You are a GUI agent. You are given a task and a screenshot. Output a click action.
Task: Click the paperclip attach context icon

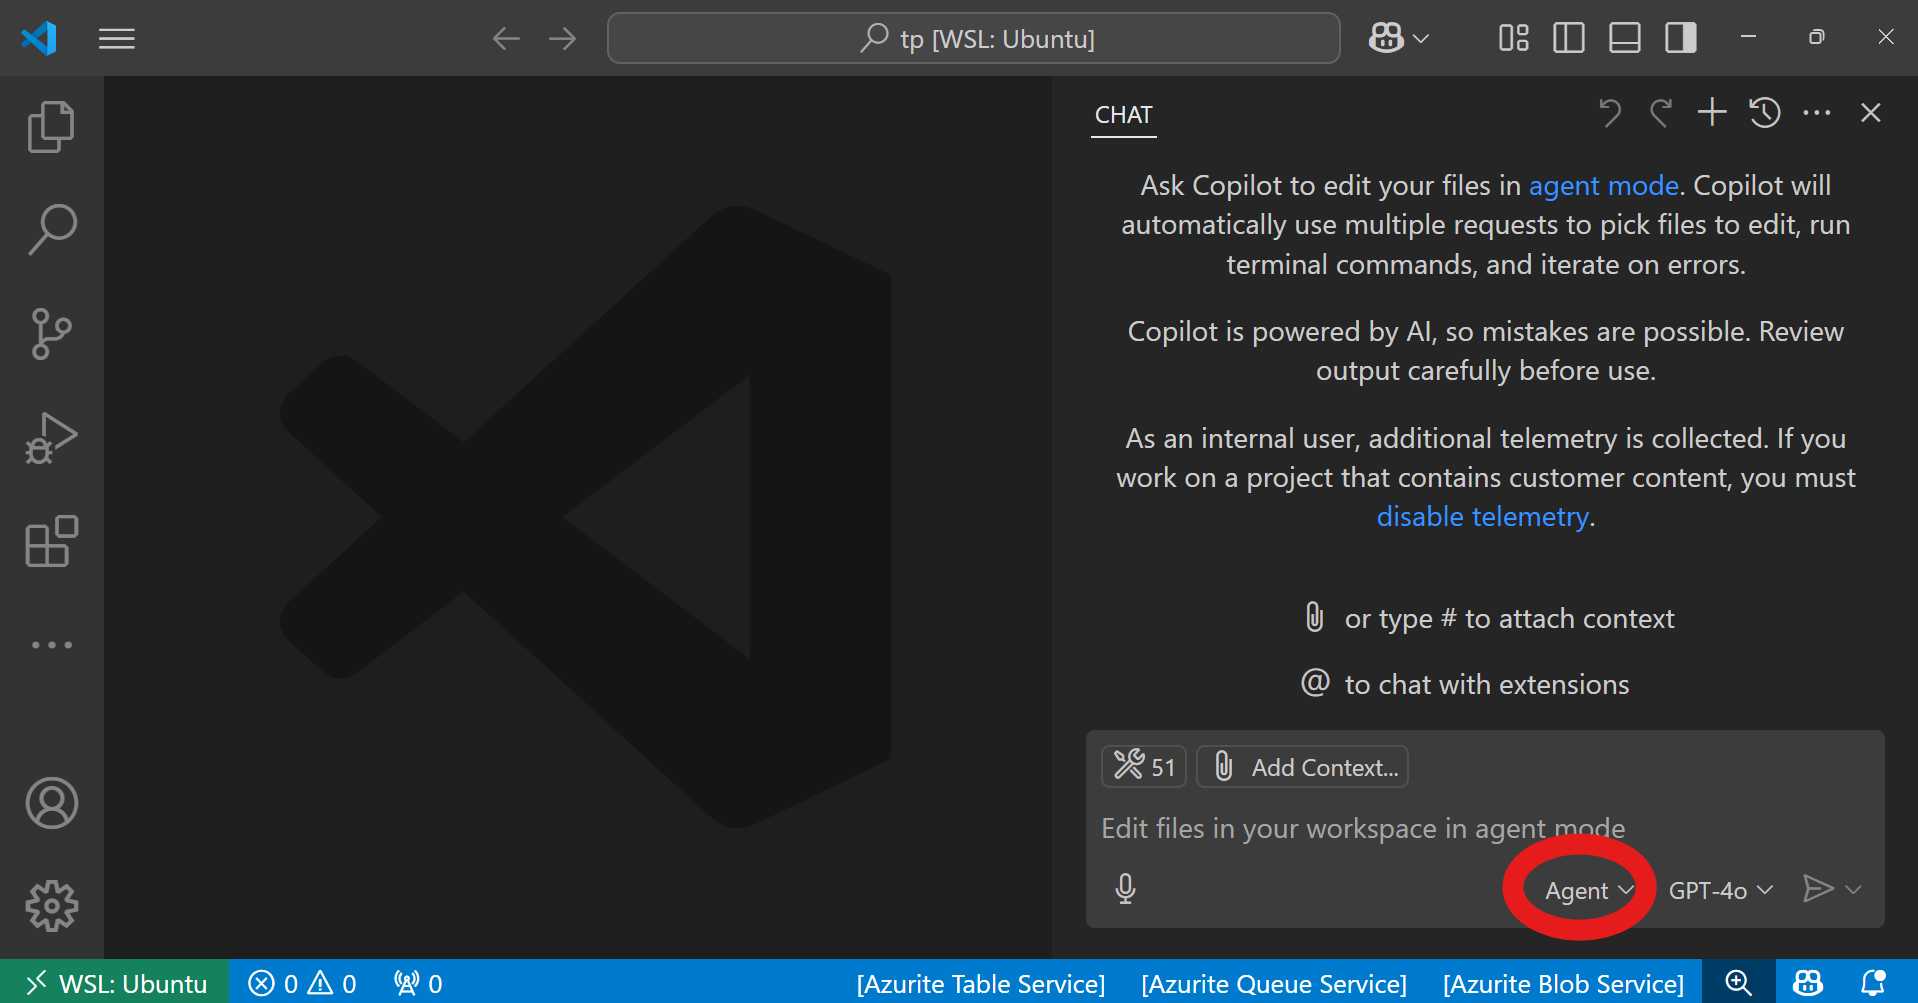1314,617
